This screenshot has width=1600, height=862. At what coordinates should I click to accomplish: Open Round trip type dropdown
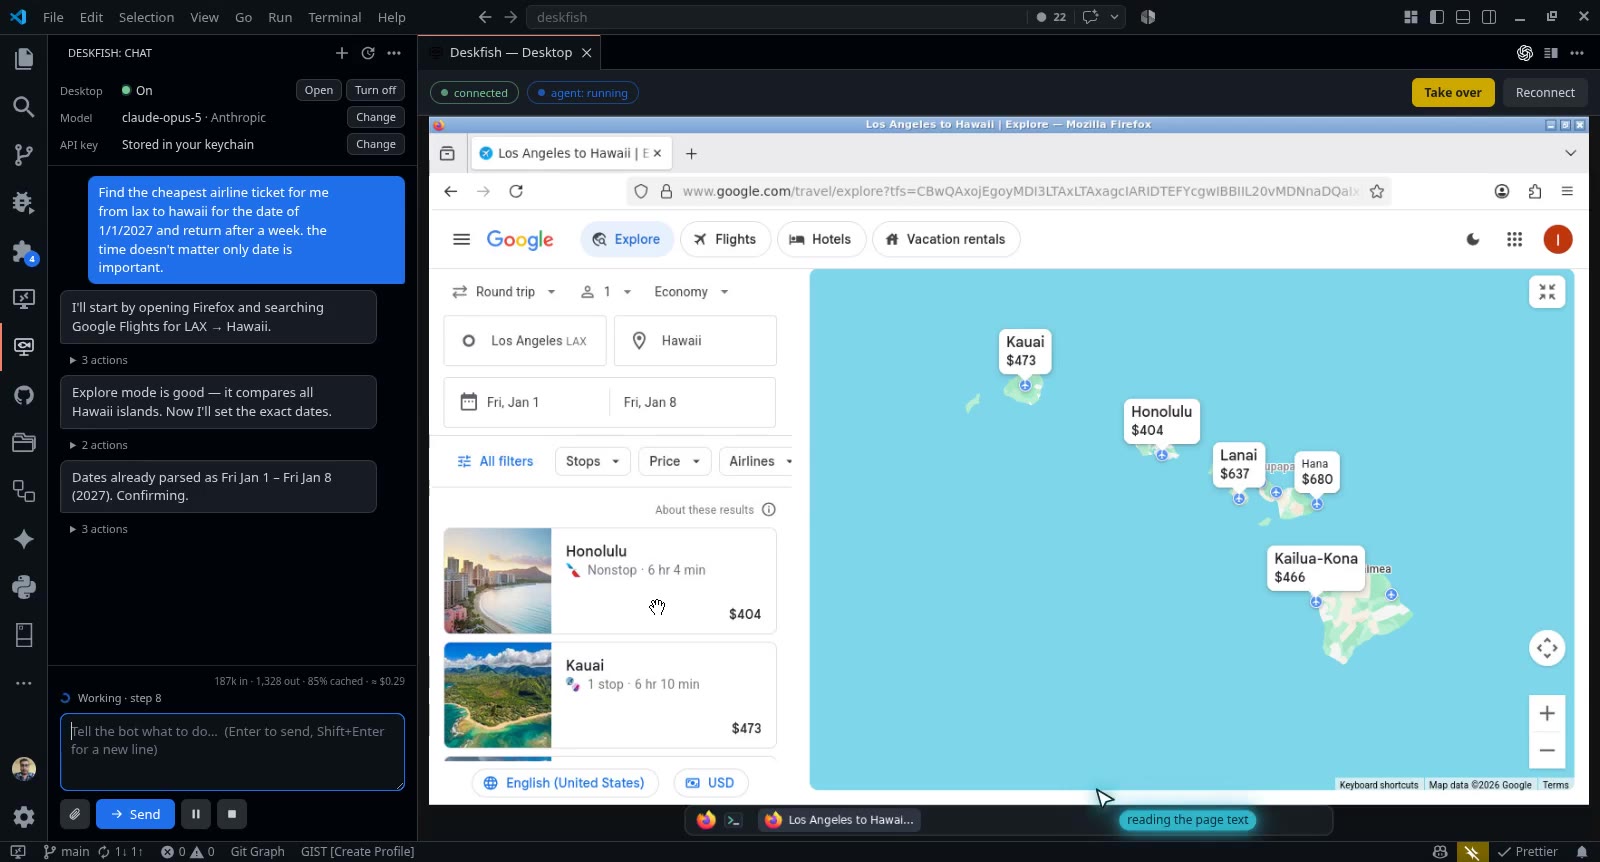click(x=503, y=292)
